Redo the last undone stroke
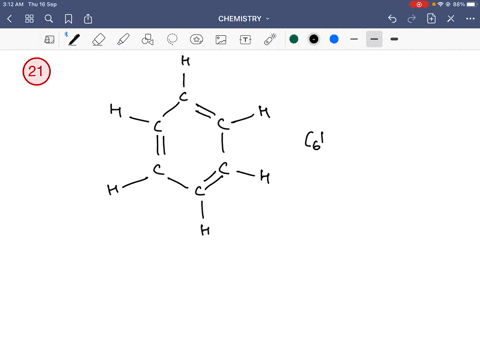This screenshot has width=480, height=360. point(412,19)
